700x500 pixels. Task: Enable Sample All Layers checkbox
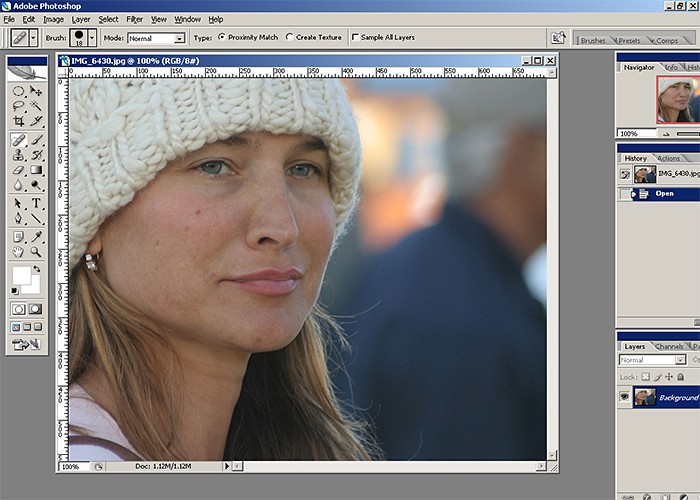click(x=355, y=37)
